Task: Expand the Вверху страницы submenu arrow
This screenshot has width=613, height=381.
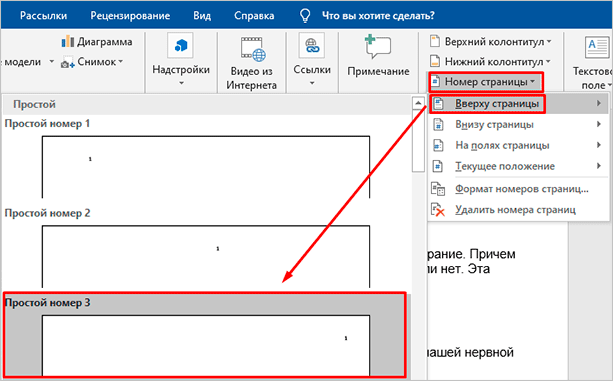Action: click(x=599, y=103)
